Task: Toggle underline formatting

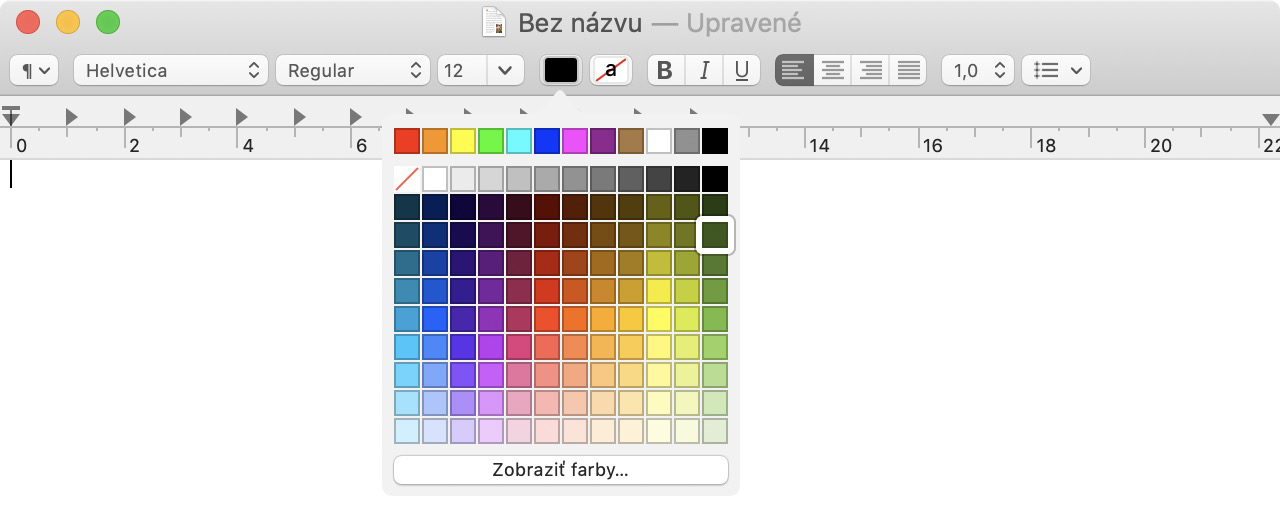Action: point(742,70)
